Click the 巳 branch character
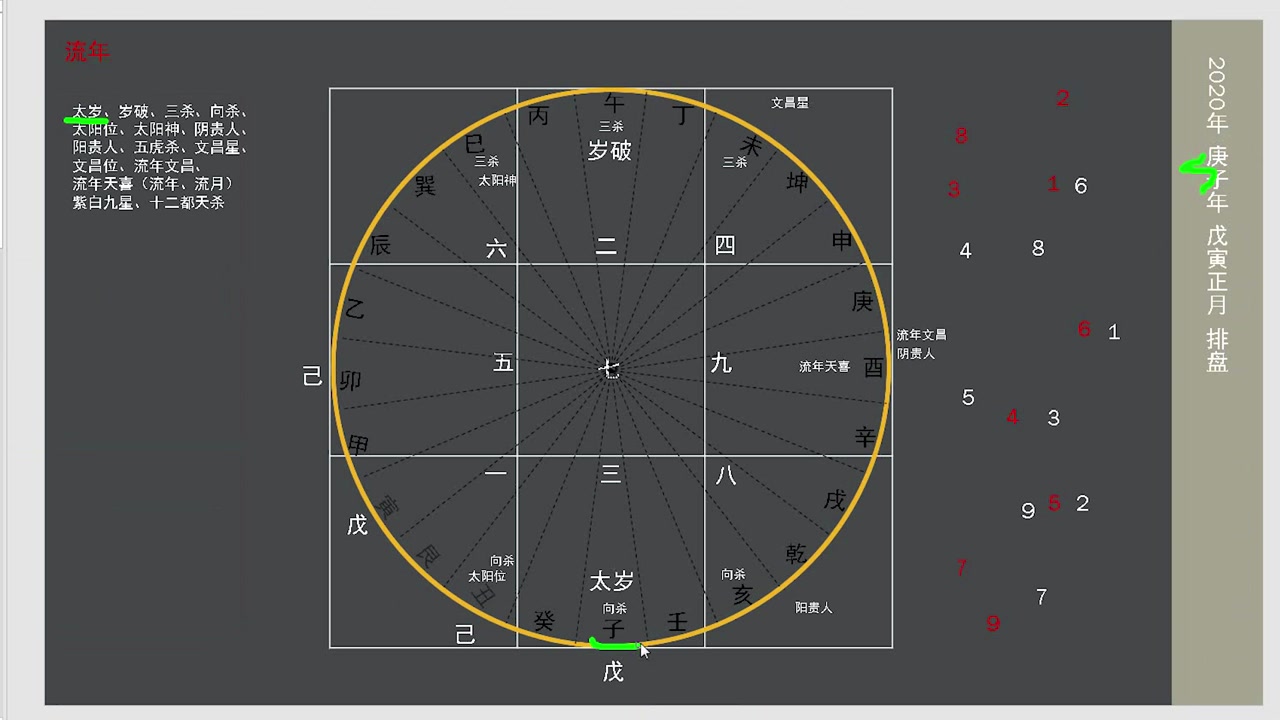1280x720 pixels. (475, 145)
